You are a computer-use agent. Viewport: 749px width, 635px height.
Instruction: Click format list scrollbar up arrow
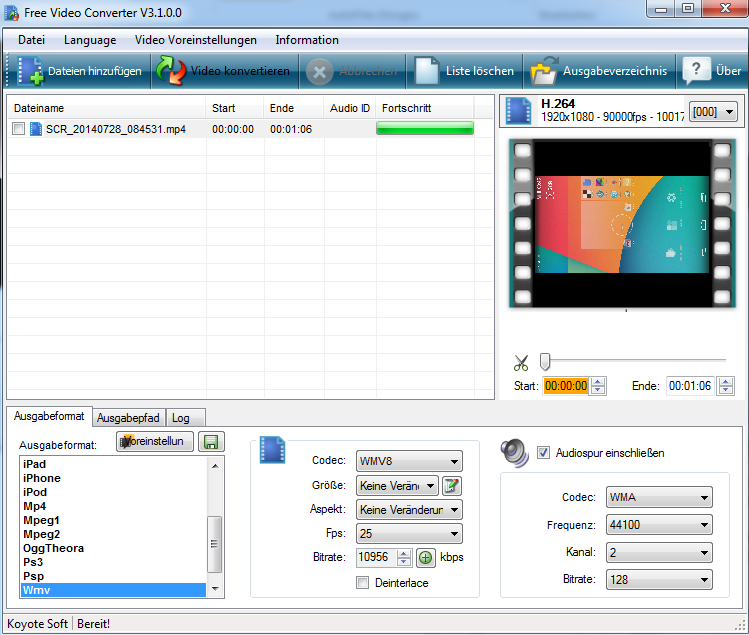point(215,465)
